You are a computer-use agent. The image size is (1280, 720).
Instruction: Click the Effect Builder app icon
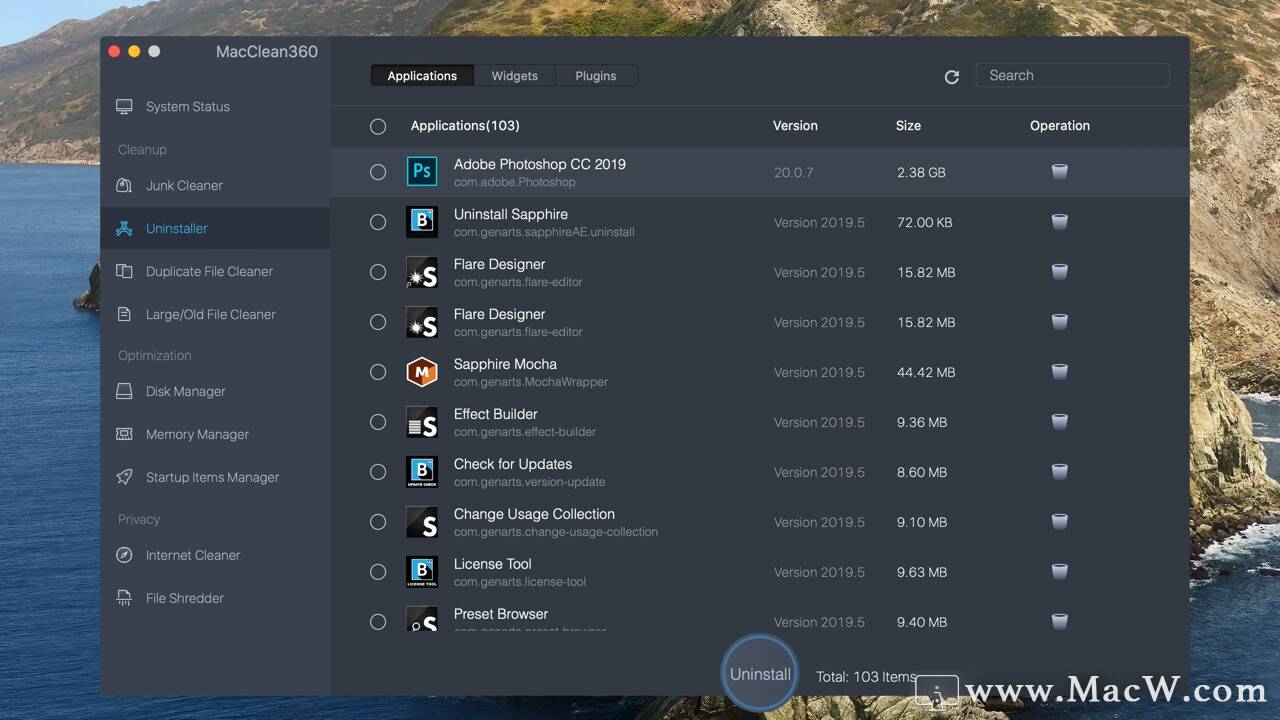click(x=422, y=422)
